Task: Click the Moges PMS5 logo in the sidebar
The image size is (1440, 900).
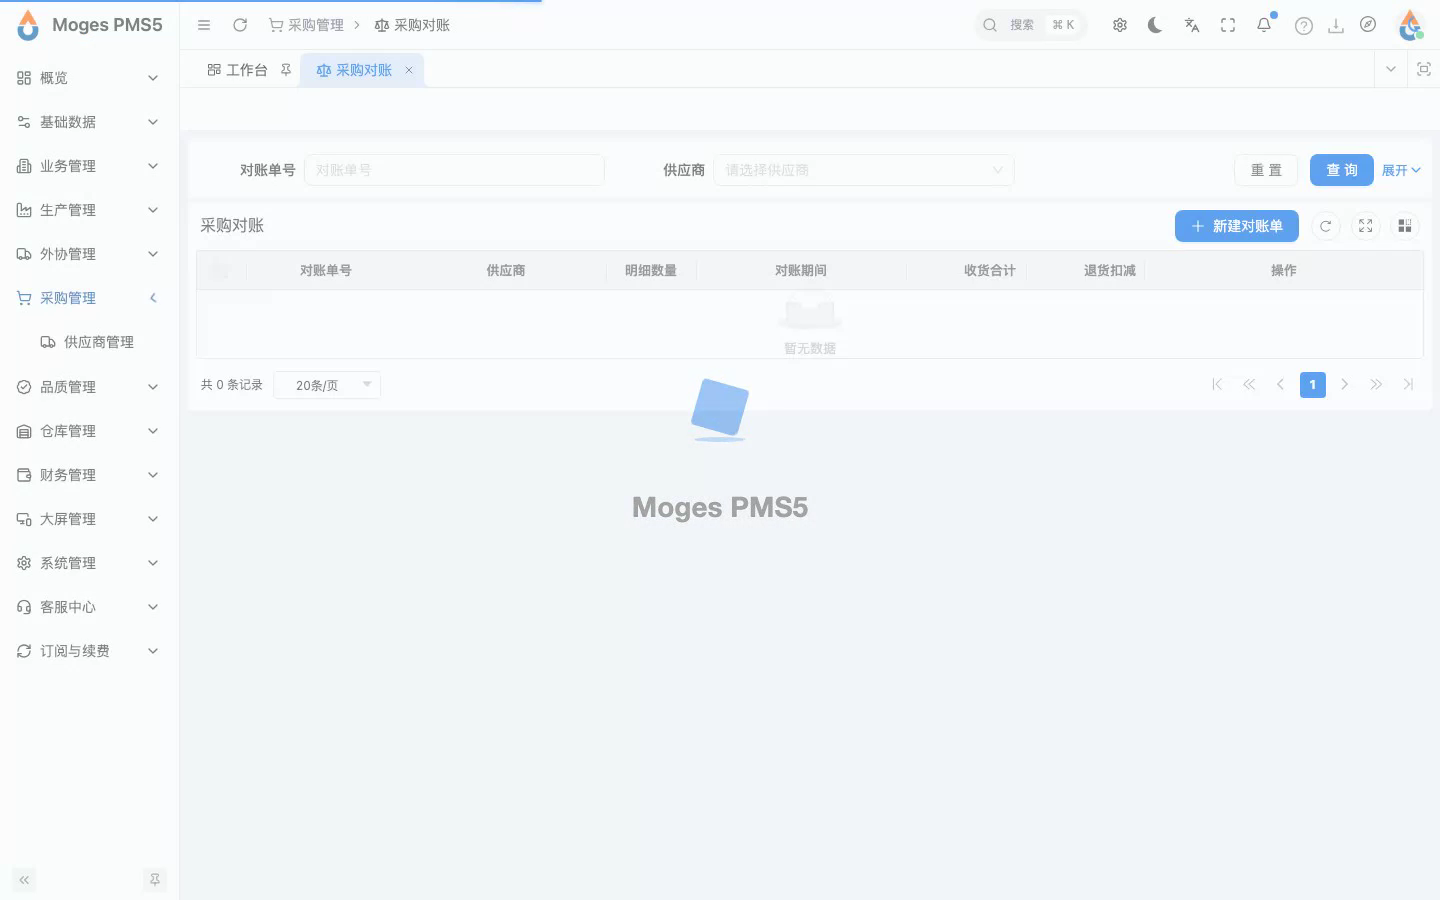Action: pyautogui.click(x=90, y=25)
